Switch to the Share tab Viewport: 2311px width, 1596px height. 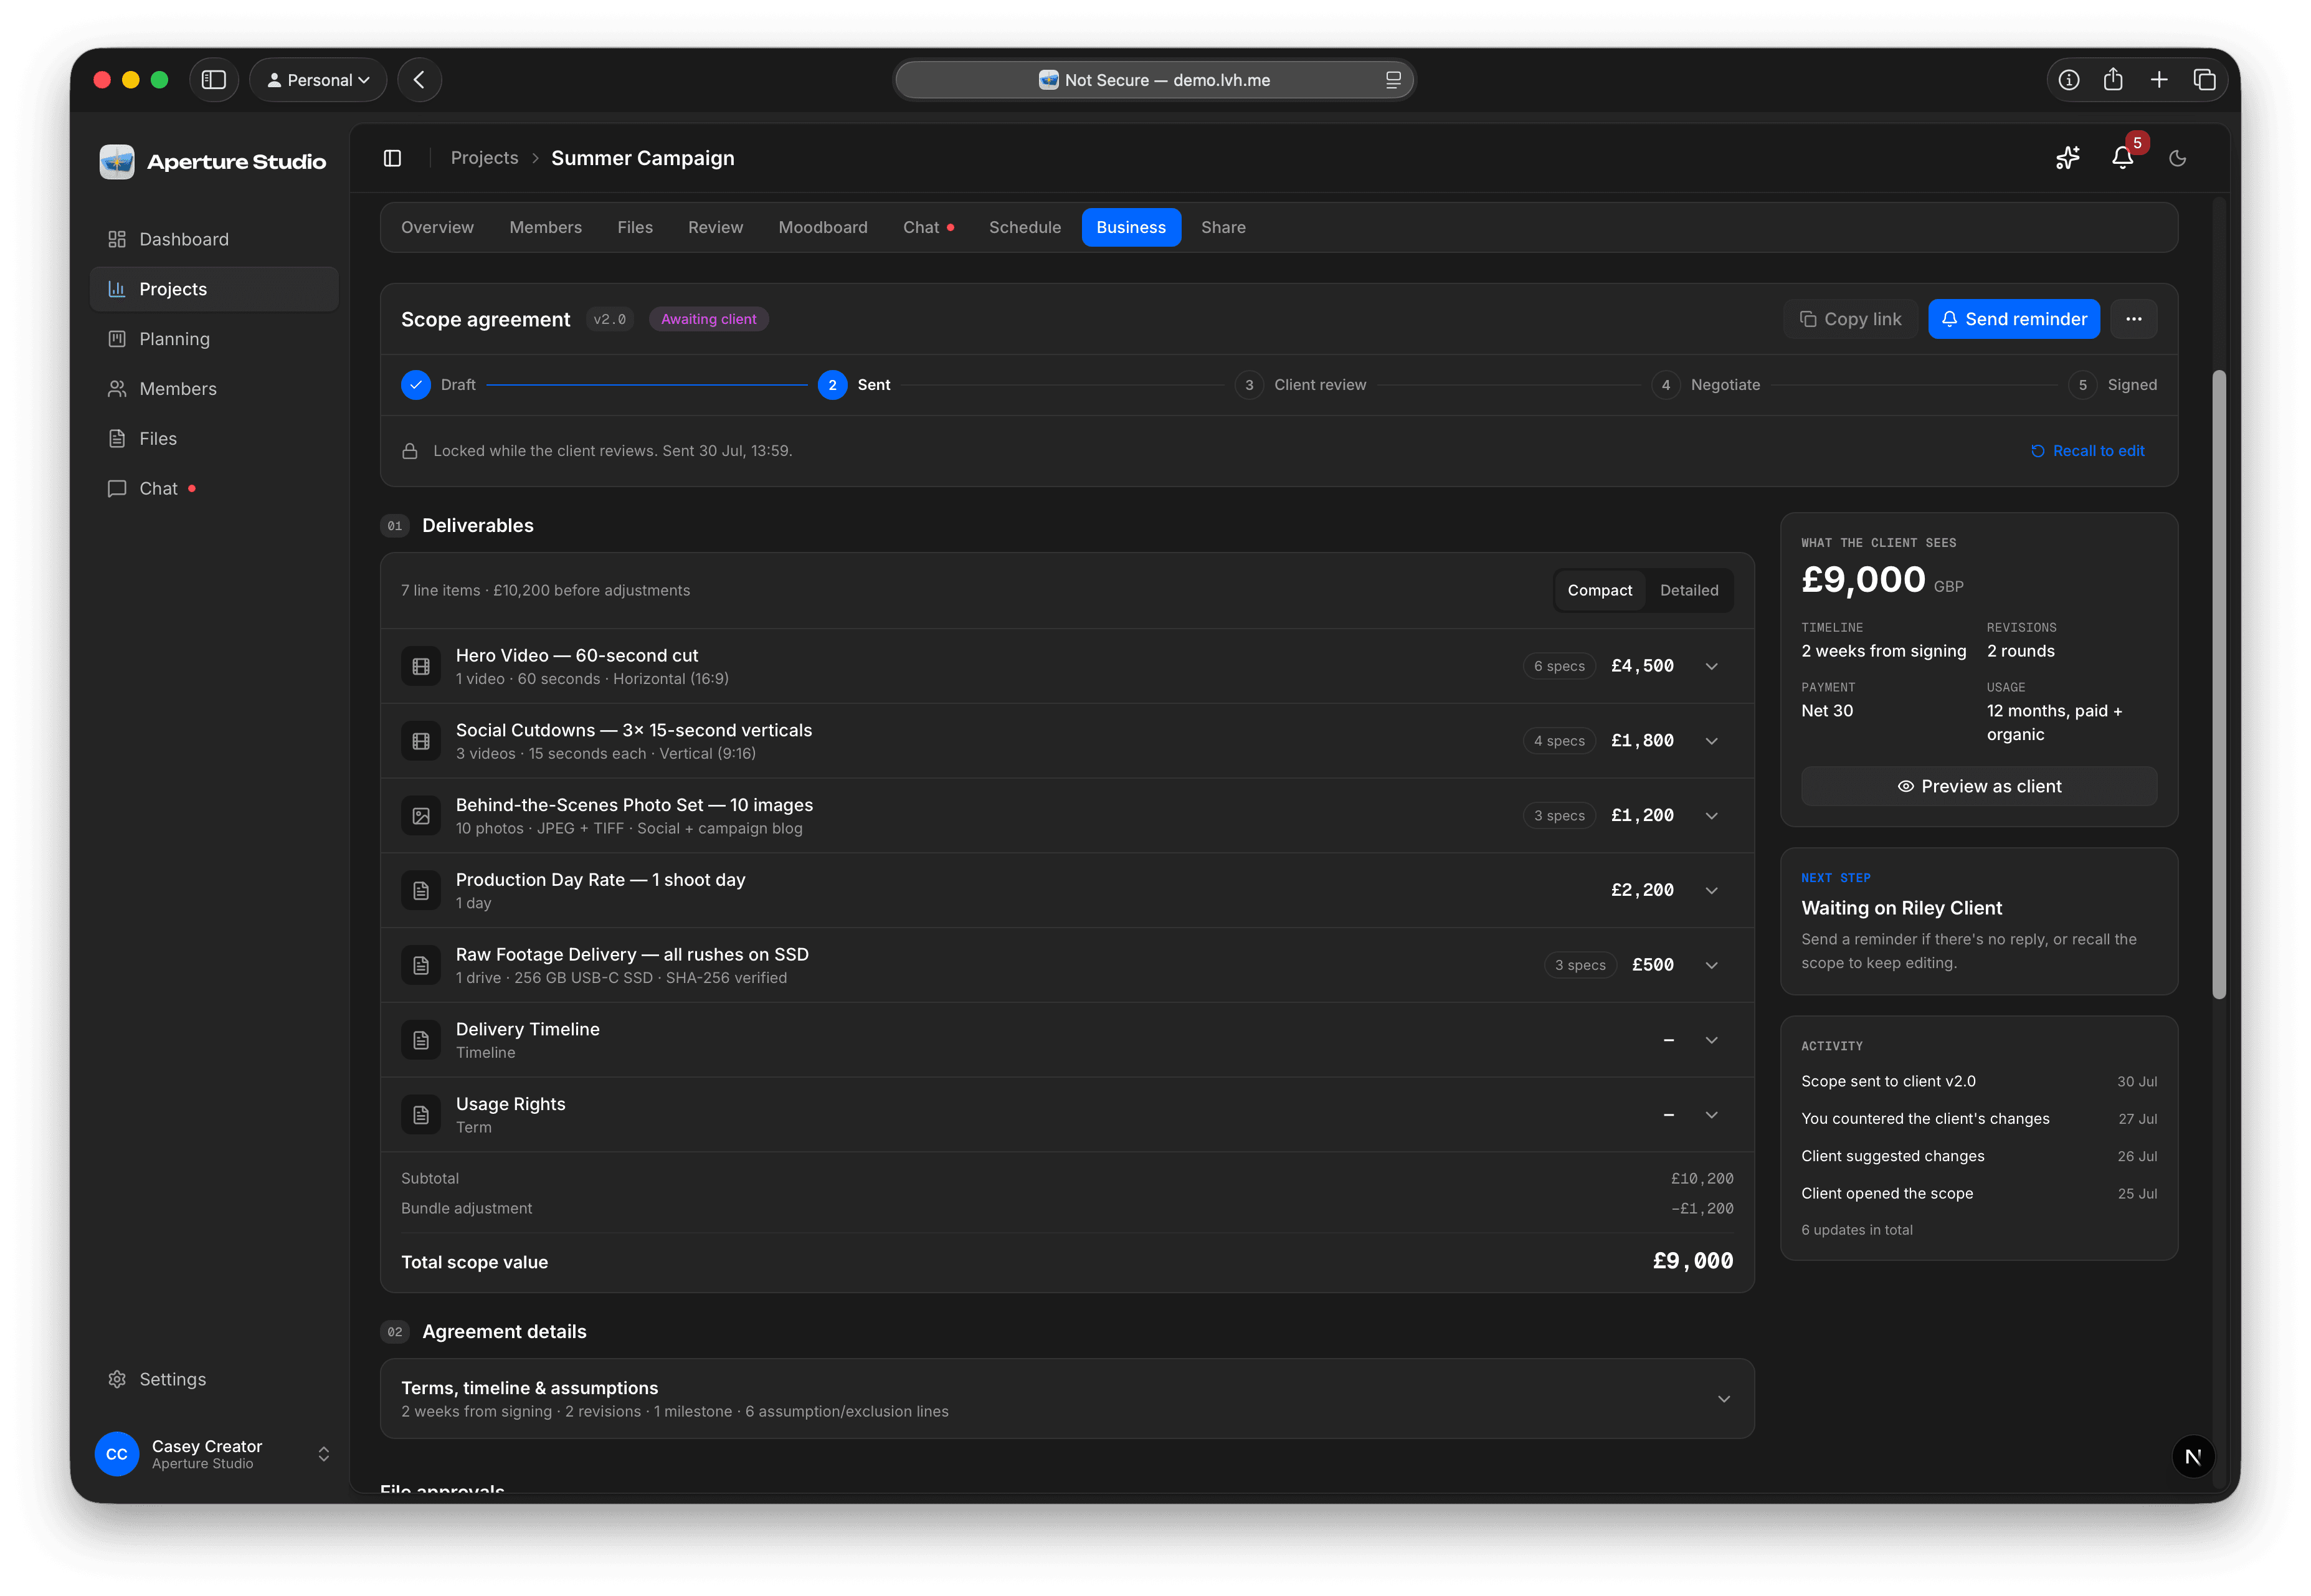point(1222,228)
